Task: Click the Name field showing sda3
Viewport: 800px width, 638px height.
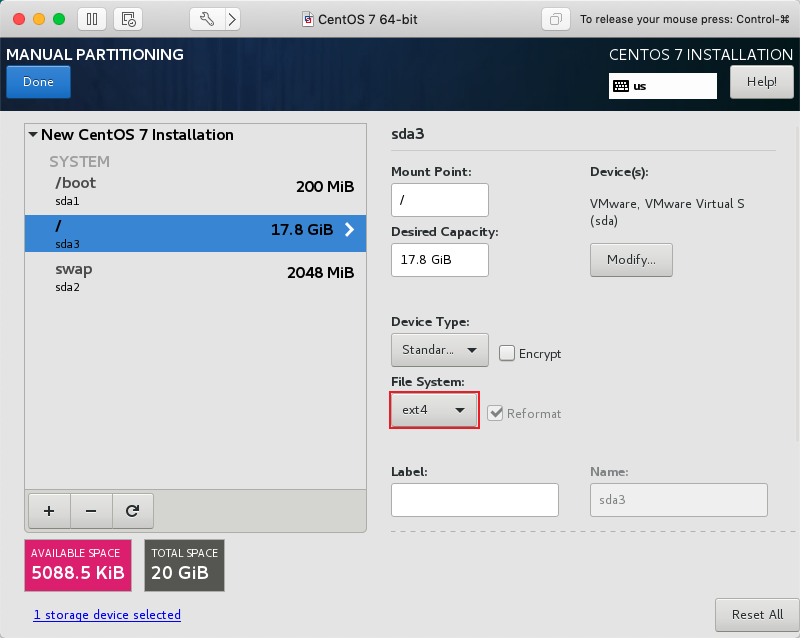Action: coord(679,500)
